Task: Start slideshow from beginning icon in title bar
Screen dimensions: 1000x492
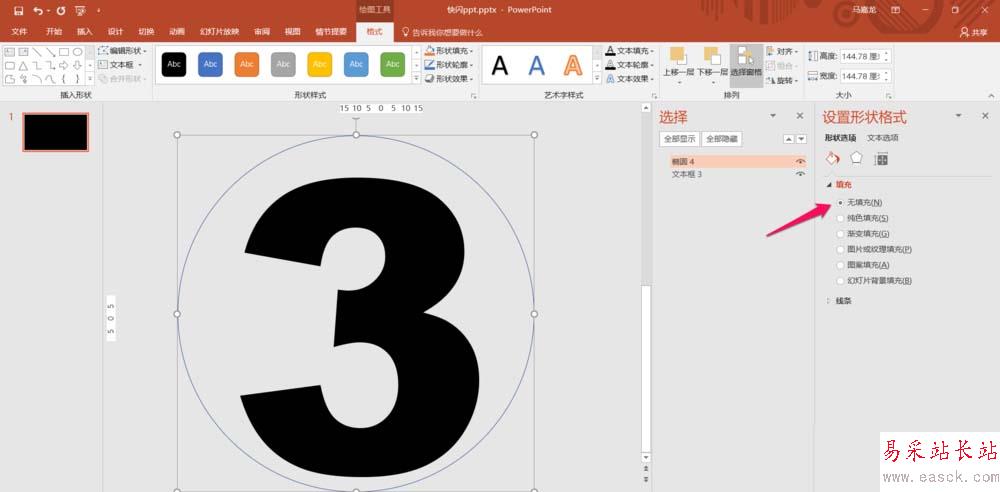Action: pos(80,11)
